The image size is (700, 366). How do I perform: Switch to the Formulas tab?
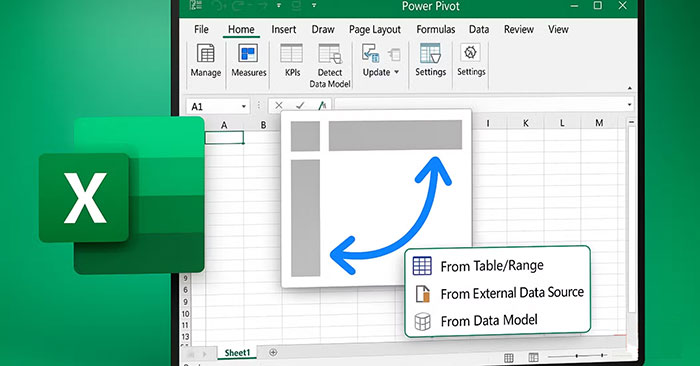click(x=436, y=29)
